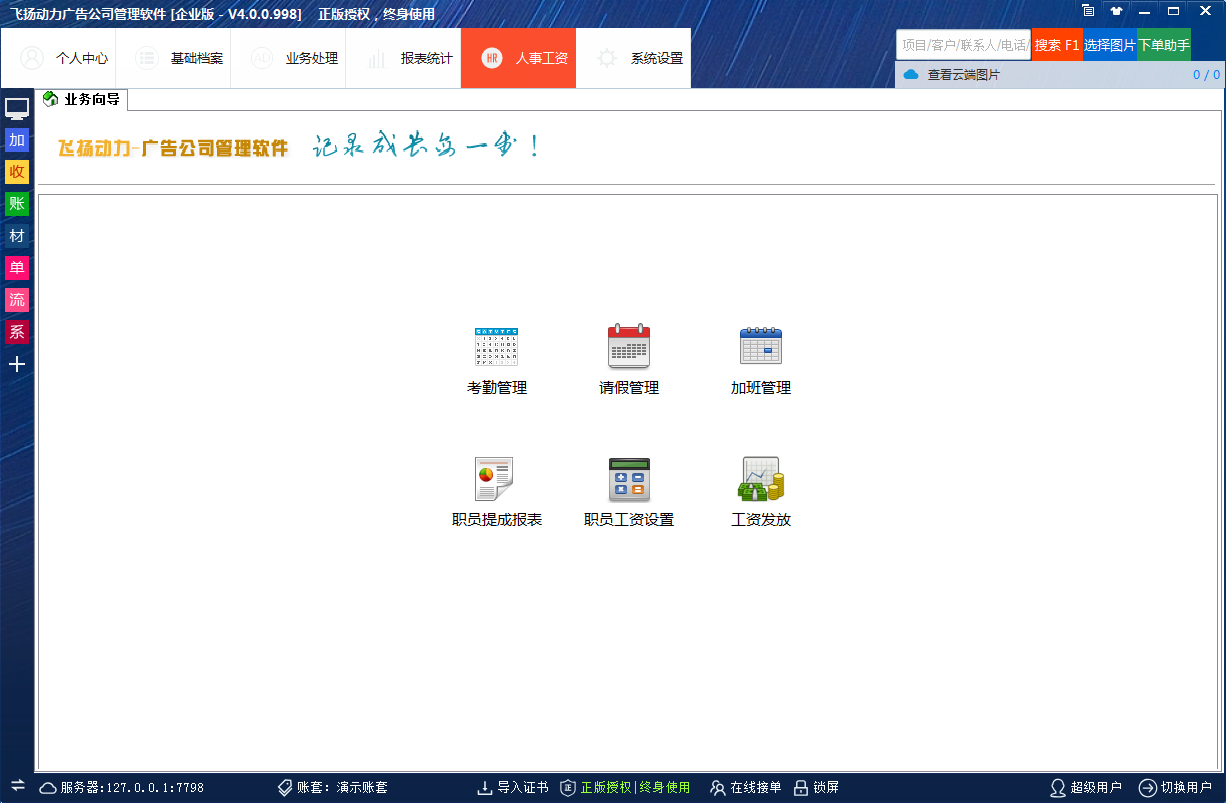Open the 职员工资设置 calculator icon
Viewport: 1226px width, 803px height.
point(629,479)
